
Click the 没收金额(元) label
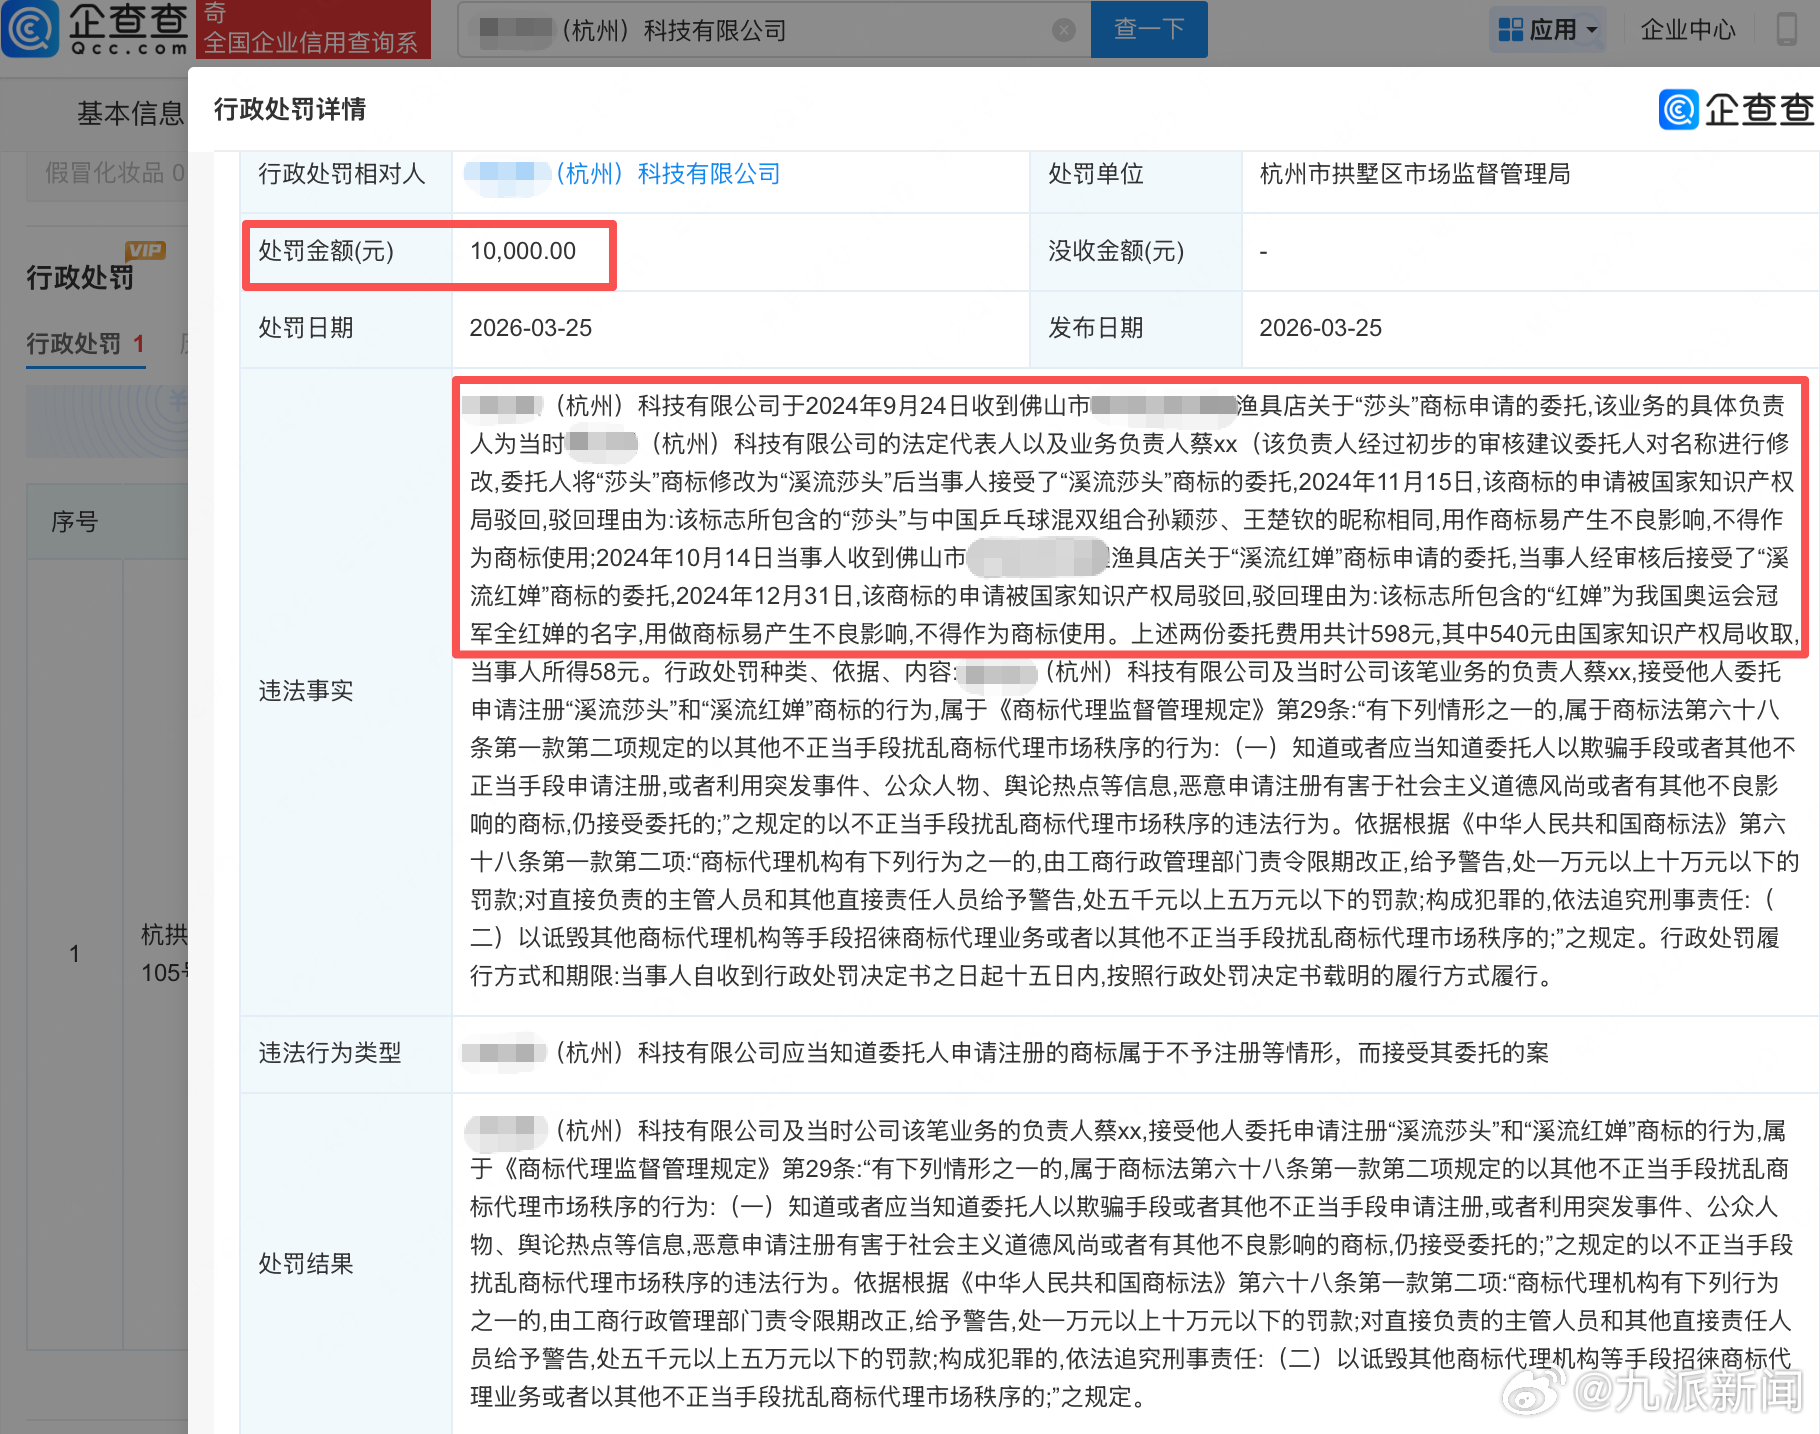[x=1116, y=251]
